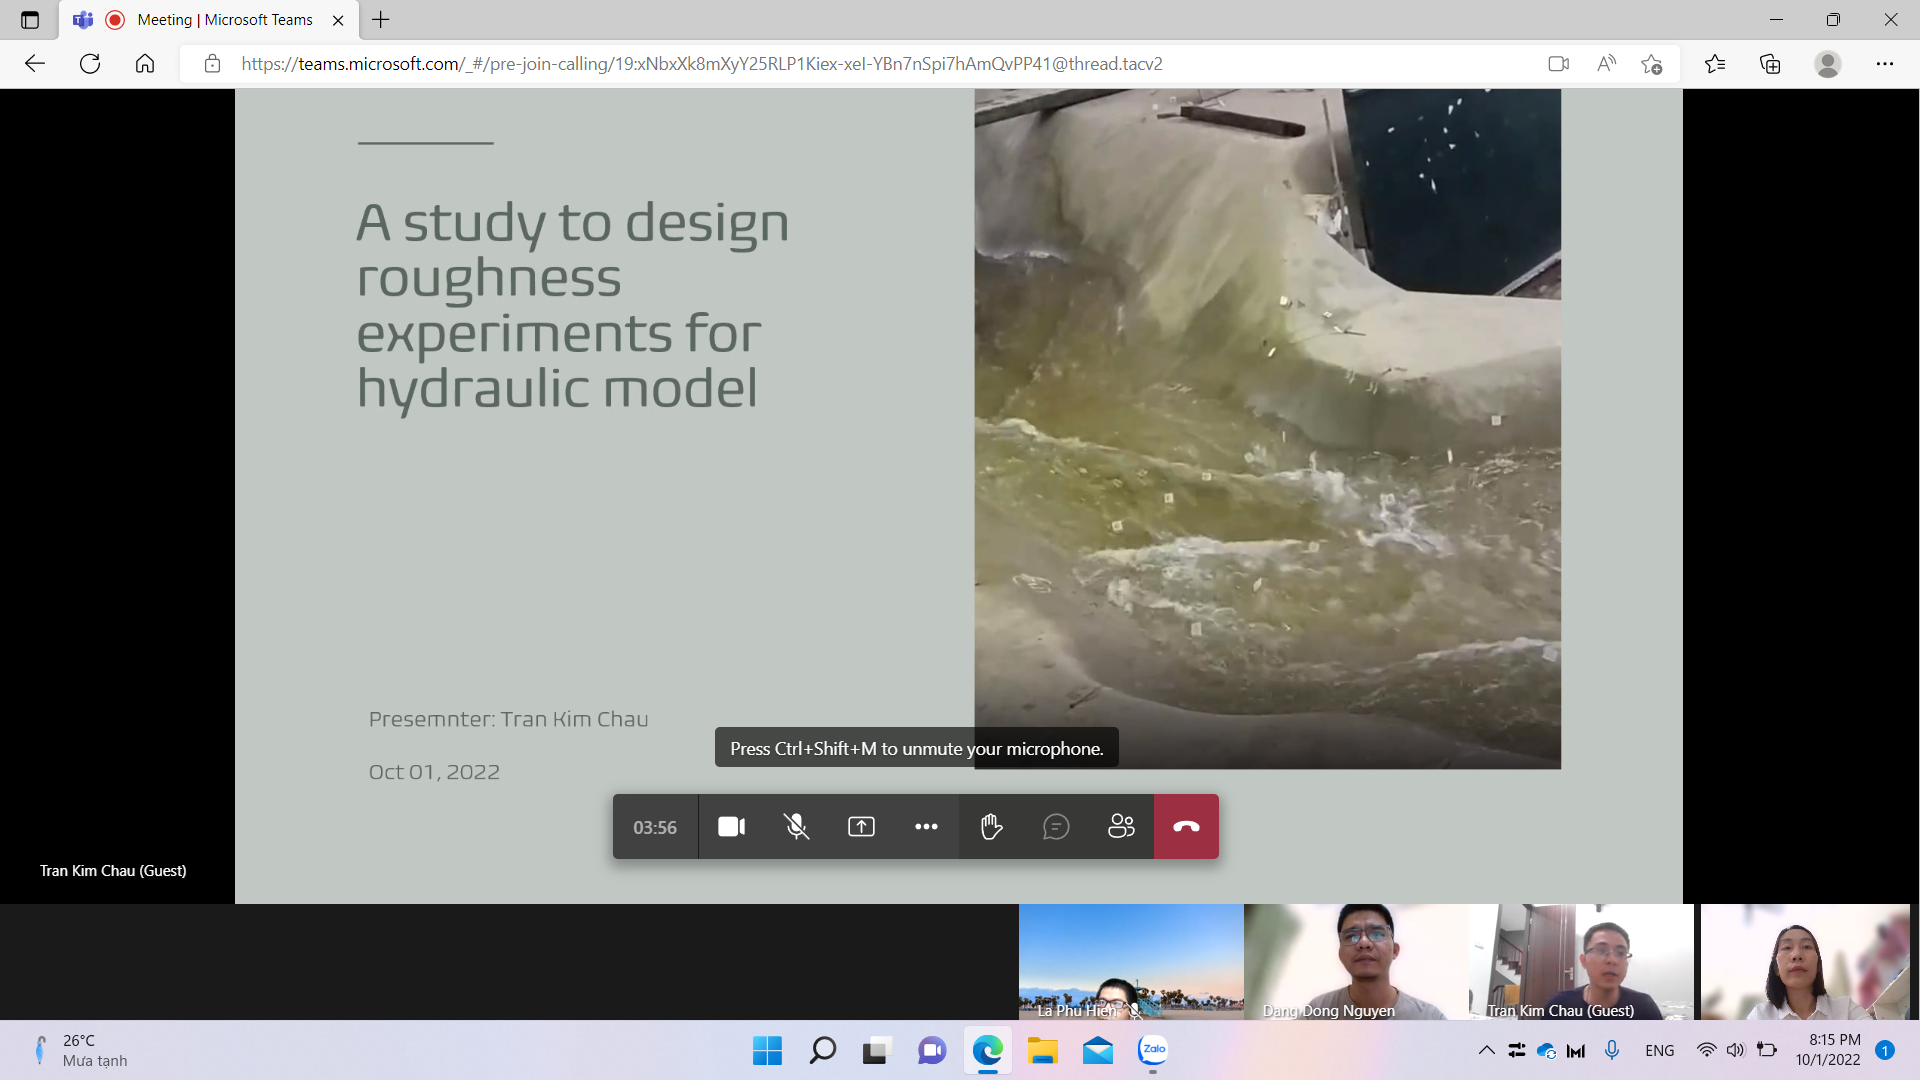This screenshot has height=1080, width=1920.
Task: Click the Meeting | Microsoft Teams tab
Action: pos(224,20)
